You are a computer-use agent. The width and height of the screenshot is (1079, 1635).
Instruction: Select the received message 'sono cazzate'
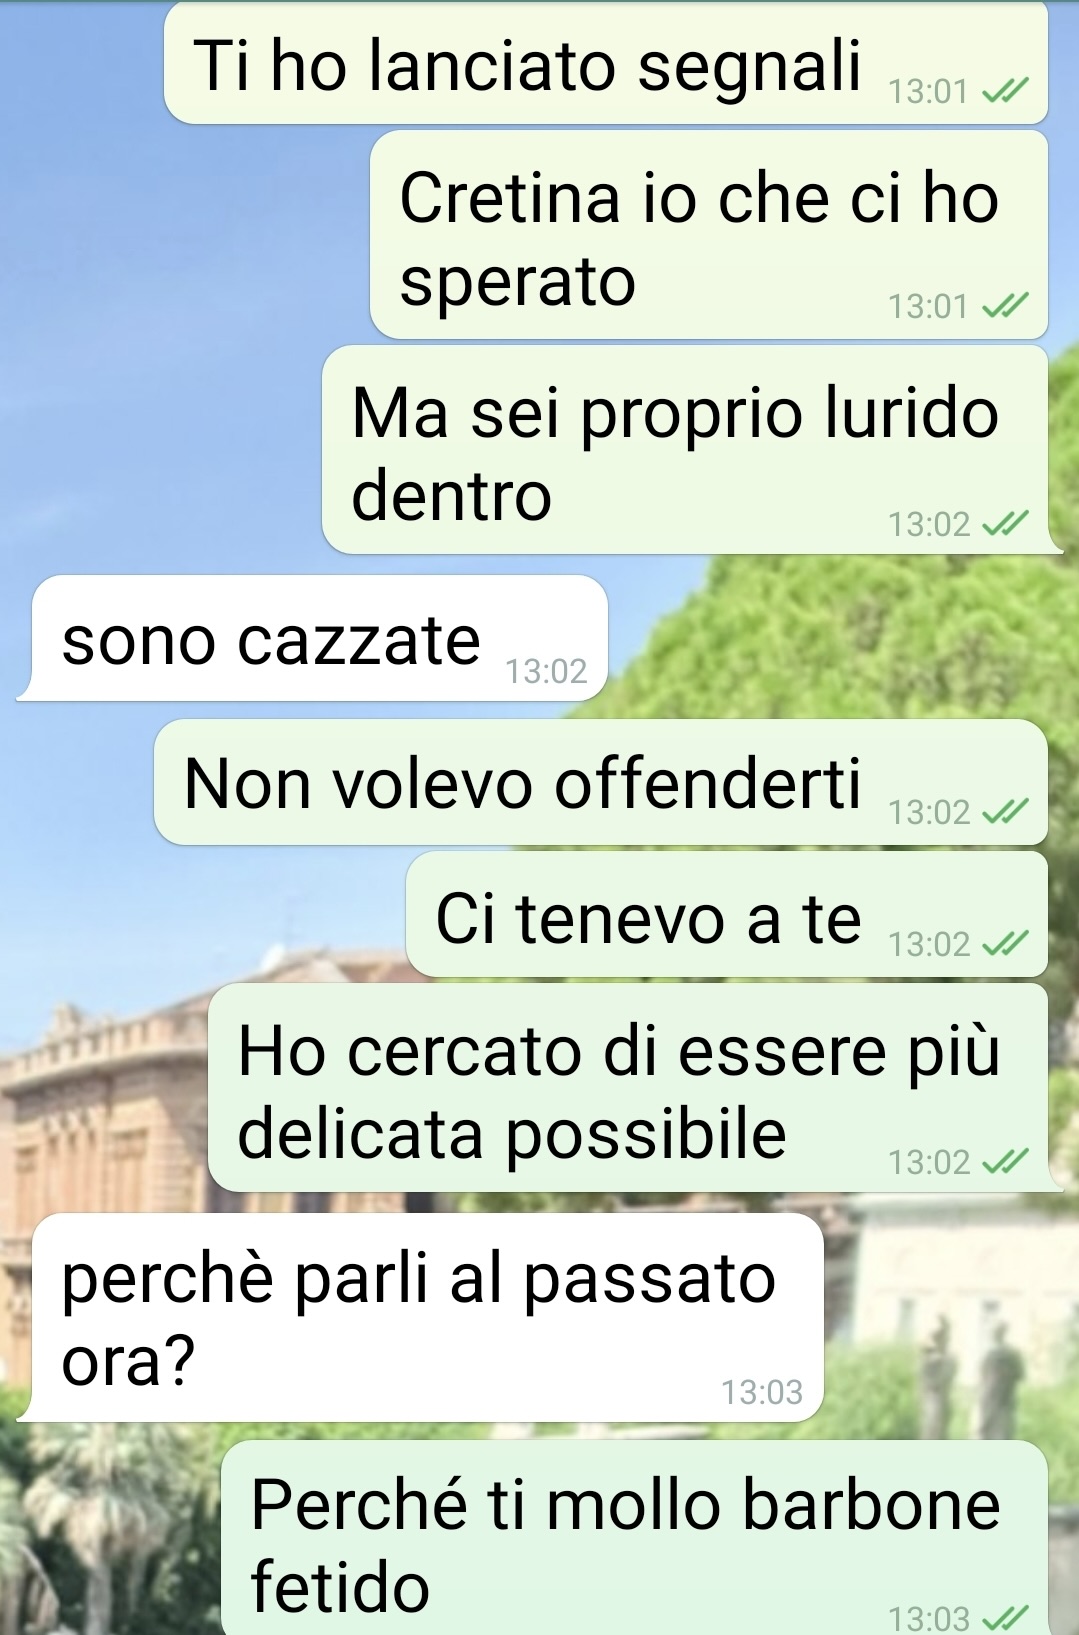pos(320,638)
